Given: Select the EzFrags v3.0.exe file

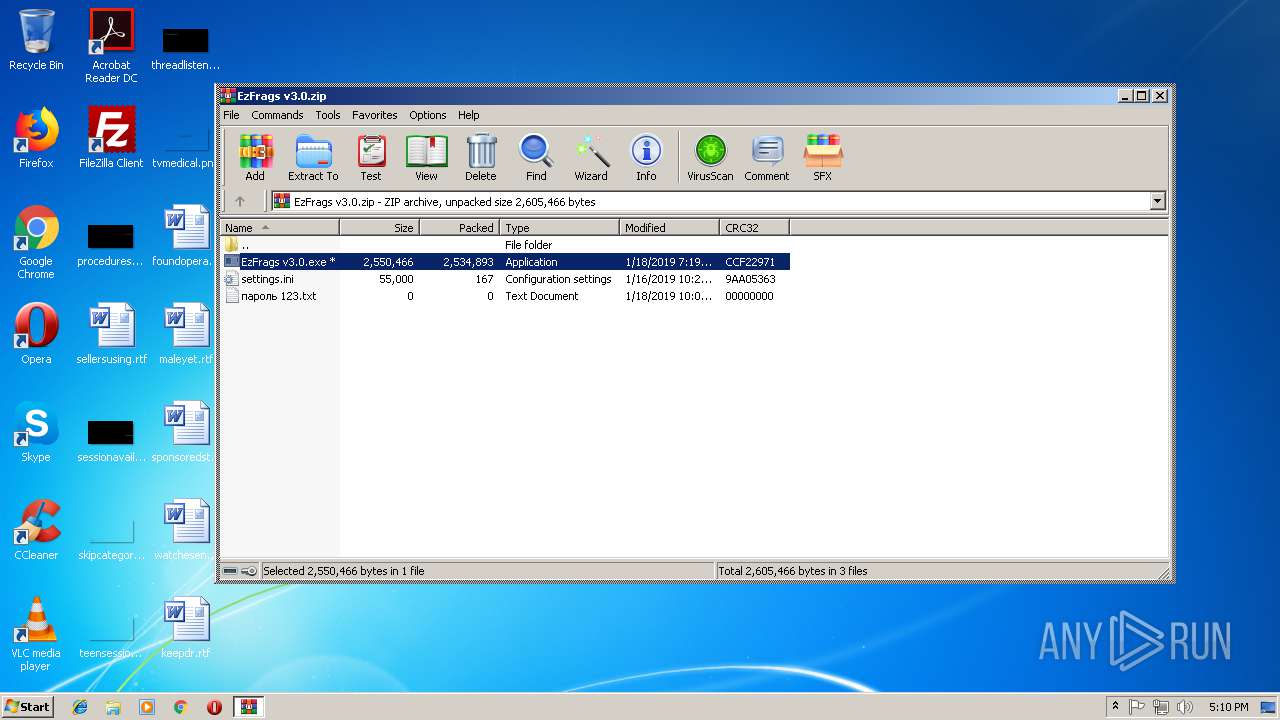Looking at the screenshot, I should (504, 262).
